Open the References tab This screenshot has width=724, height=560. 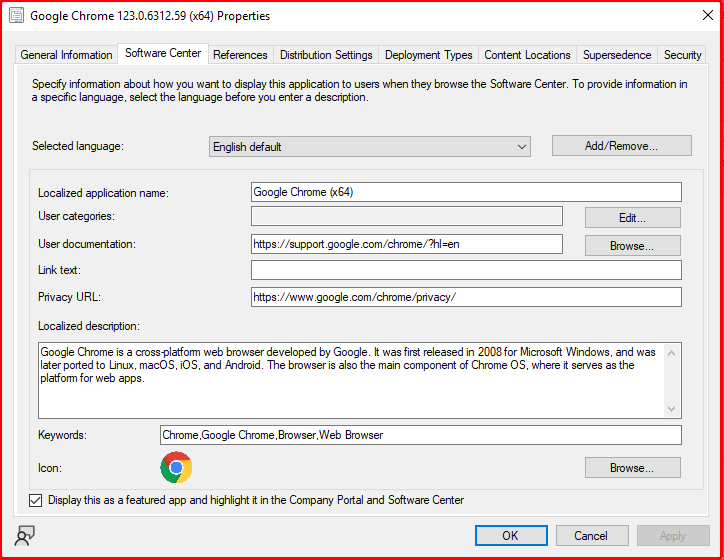click(240, 55)
